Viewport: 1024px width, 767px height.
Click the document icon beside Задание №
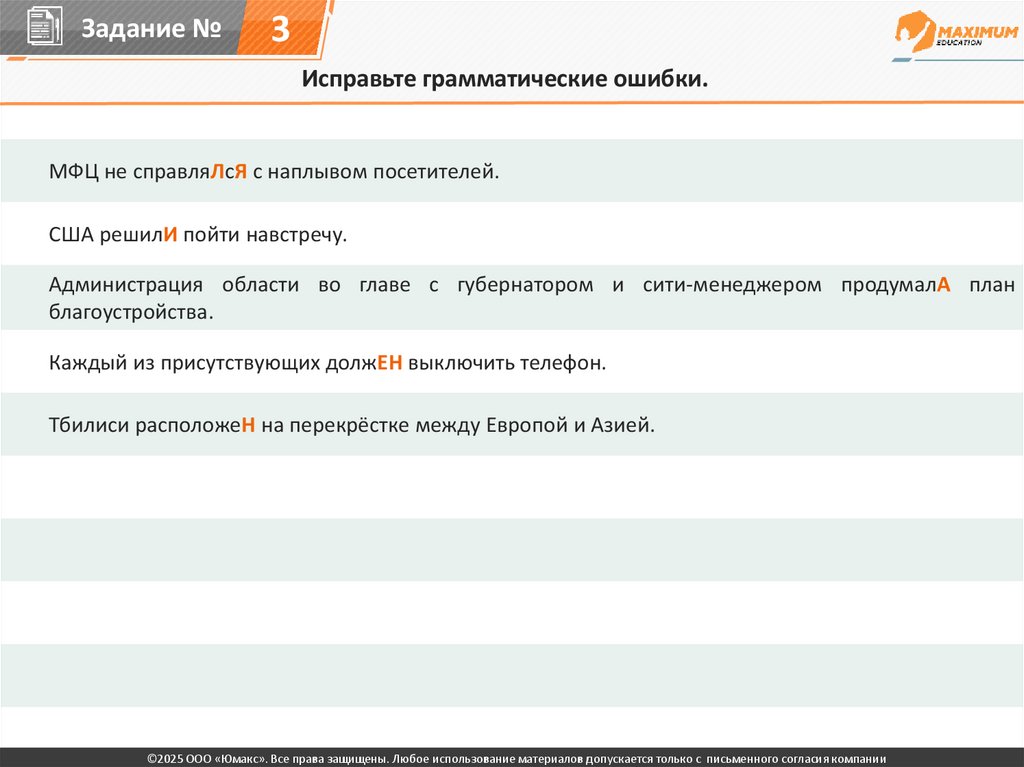(x=44, y=27)
